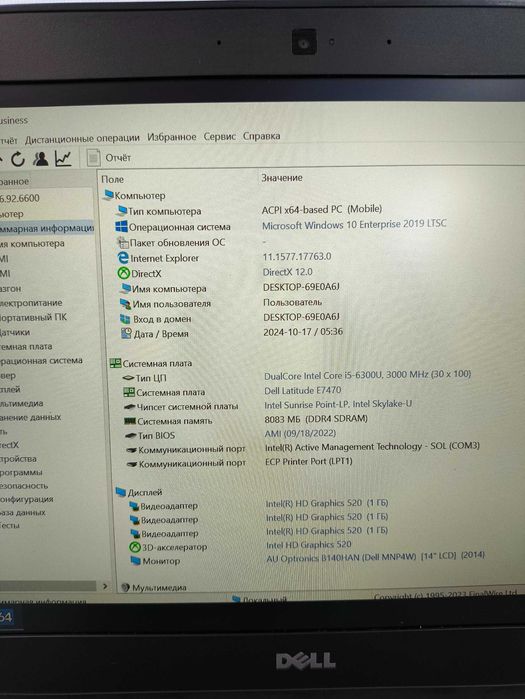Click the Вход в домен row icon
The height and width of the screenshot is (699, 525).
(x=126, y=319)
